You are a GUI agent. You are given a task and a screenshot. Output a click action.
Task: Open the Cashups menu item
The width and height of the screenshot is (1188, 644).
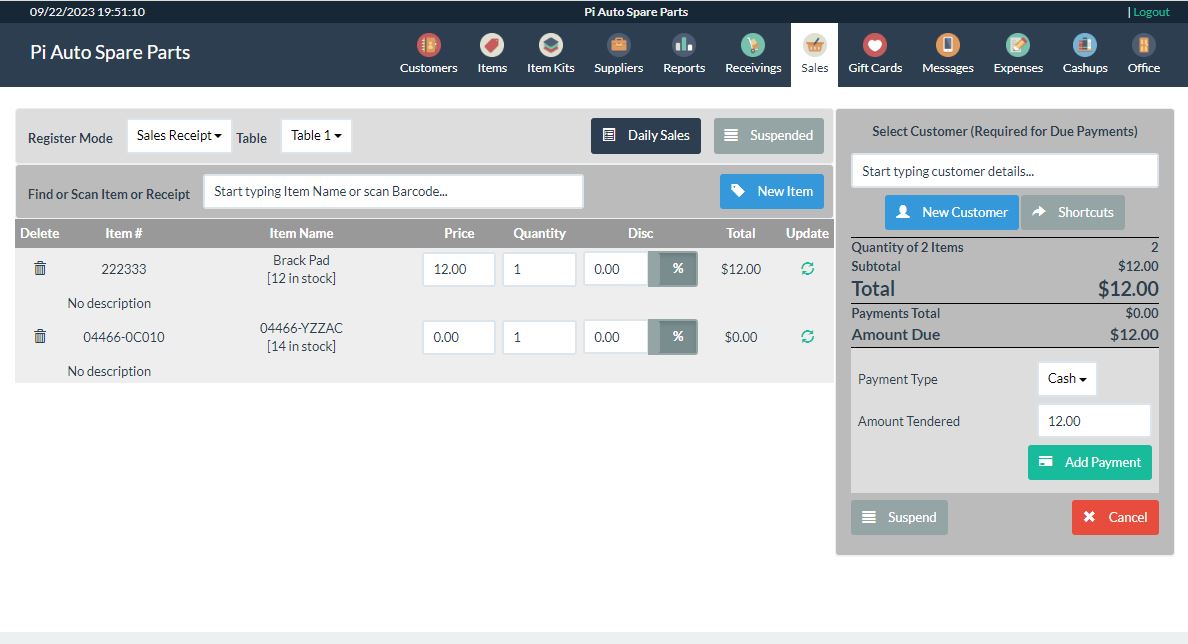click(x=1085, y=54)
